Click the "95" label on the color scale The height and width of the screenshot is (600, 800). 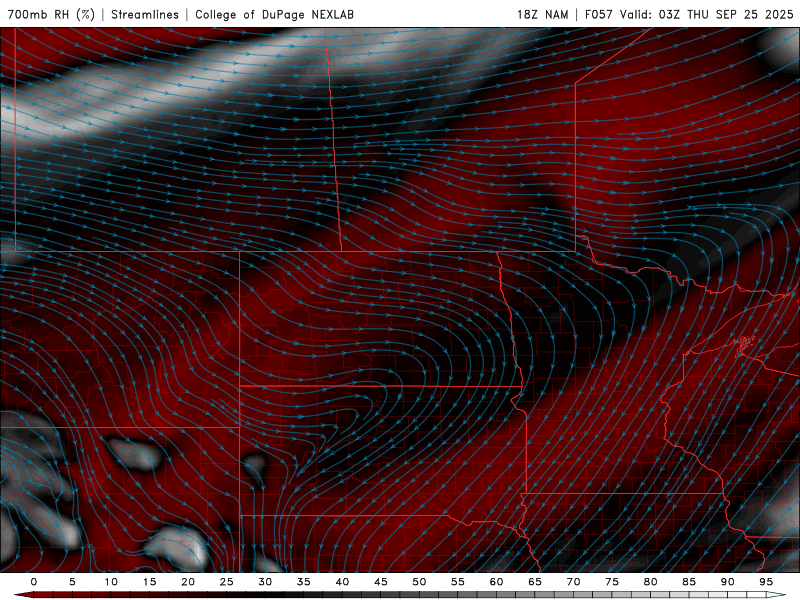766,582
